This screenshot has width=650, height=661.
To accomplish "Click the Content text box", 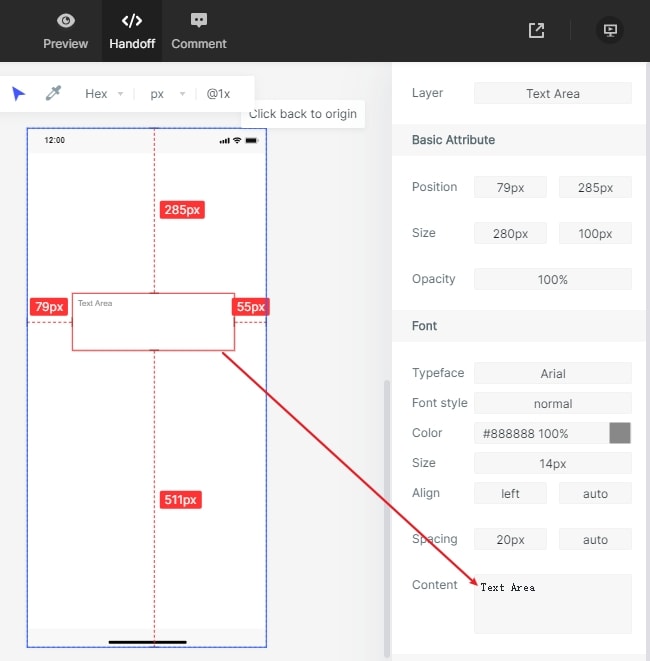I will click(553, 604).
